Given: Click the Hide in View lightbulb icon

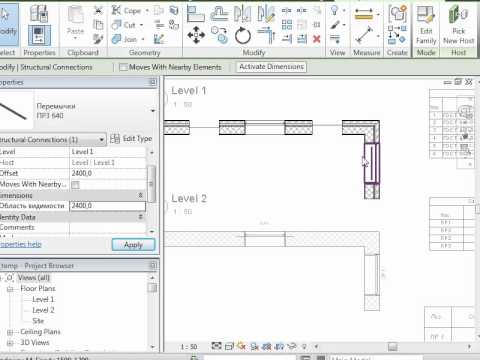Looking at the screenshot, I should tap(334, 11).
